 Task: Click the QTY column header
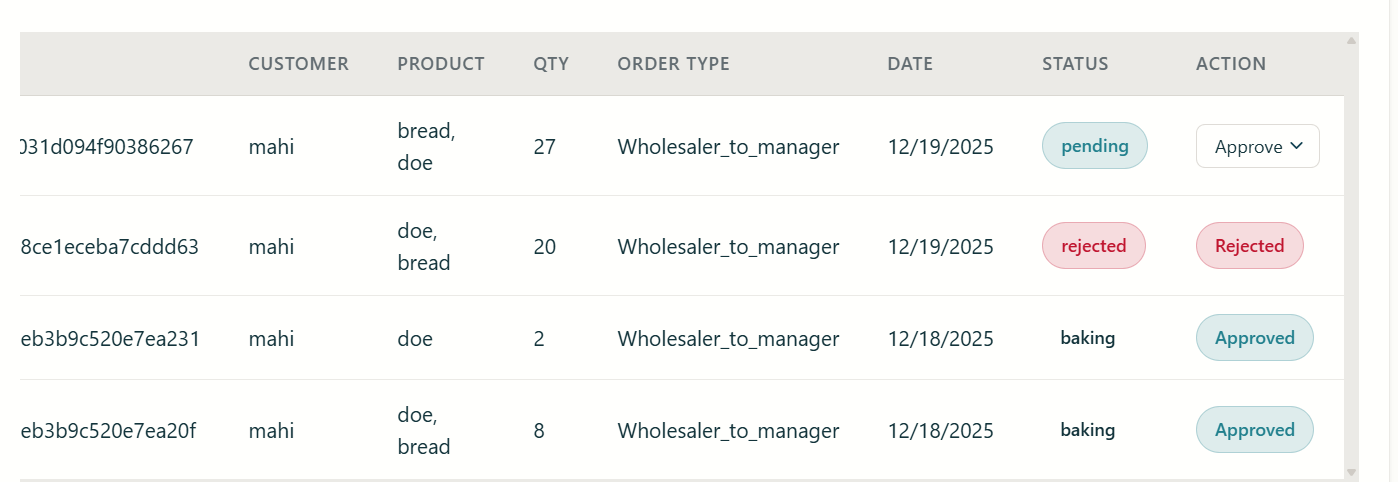(551, 64)
